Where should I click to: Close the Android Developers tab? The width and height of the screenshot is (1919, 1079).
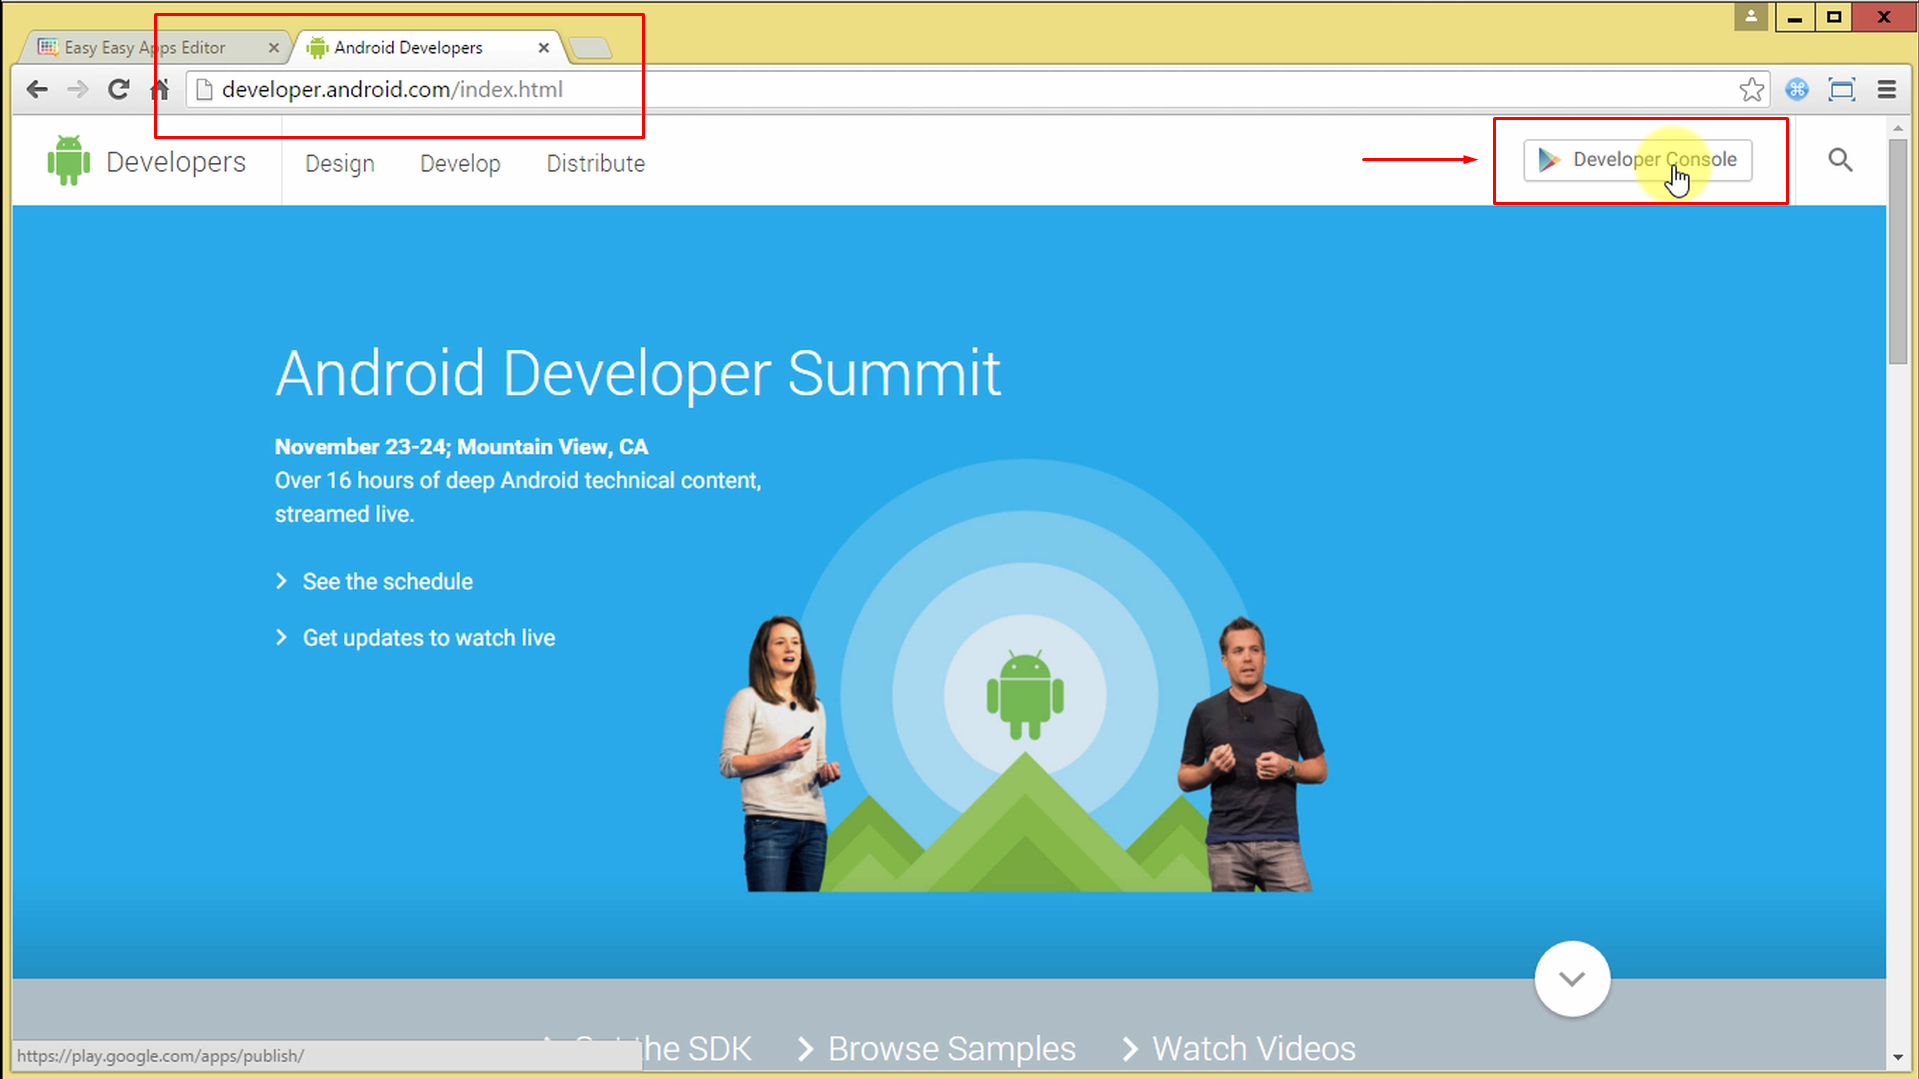point(544,47)
